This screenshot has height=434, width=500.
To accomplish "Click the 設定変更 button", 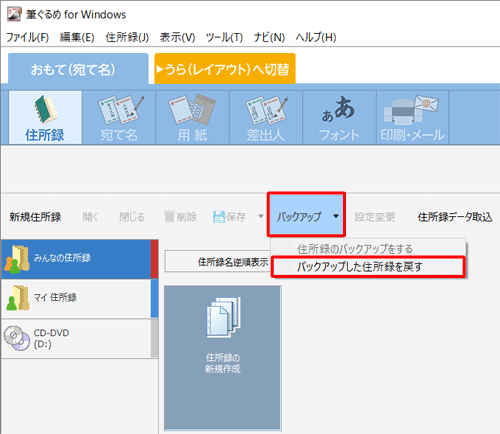I will [375, 217].
